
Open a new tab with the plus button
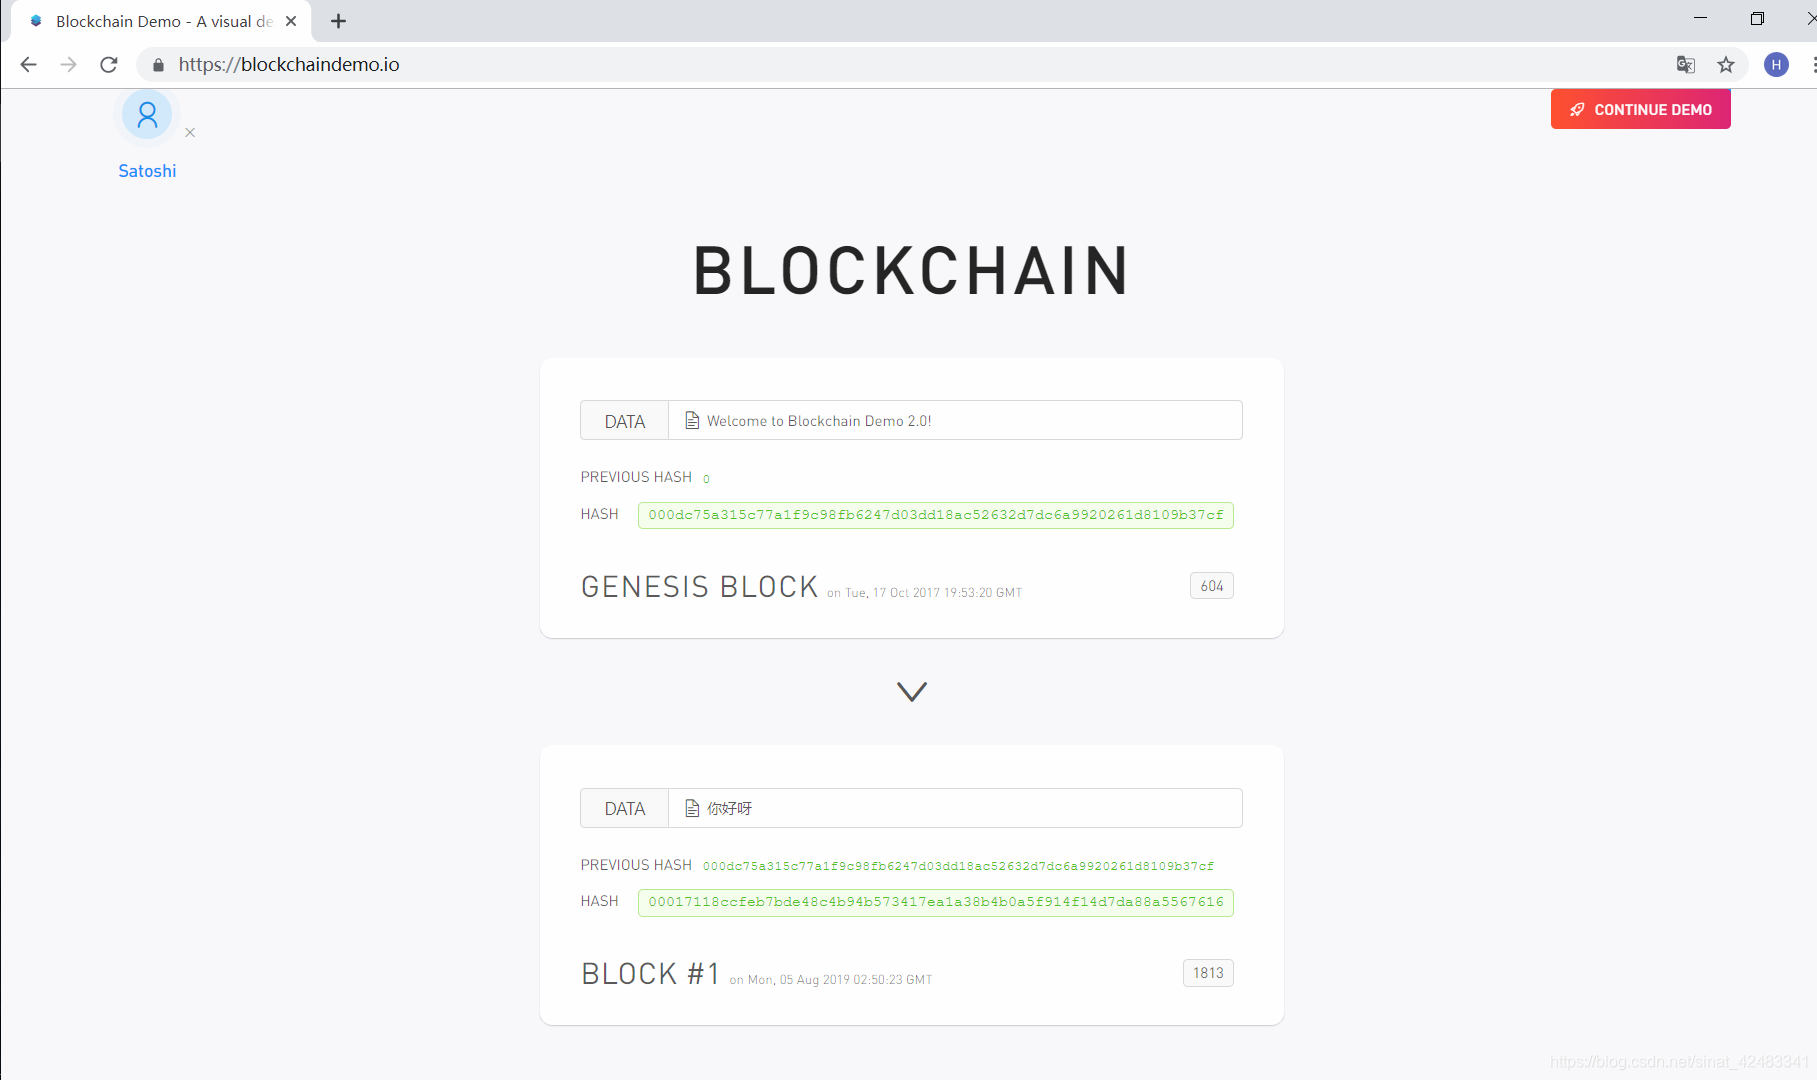(338, 21)
